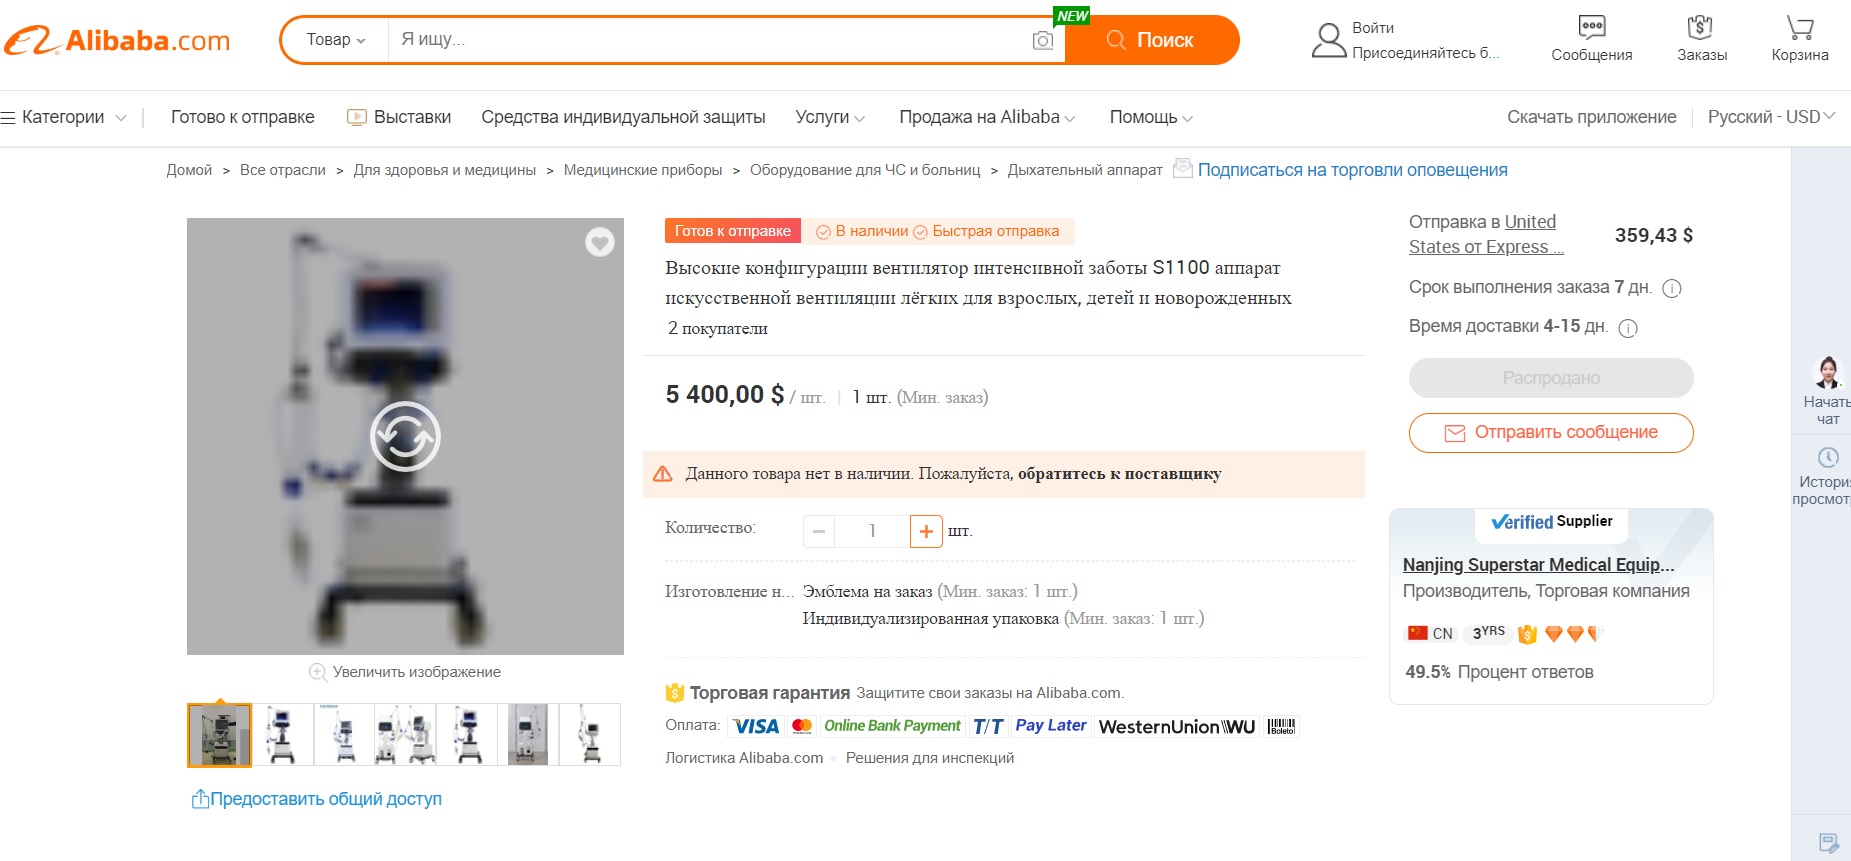1851x861 pixels.
Task: Select the second product thumbnail
Action: click(282, 735)
